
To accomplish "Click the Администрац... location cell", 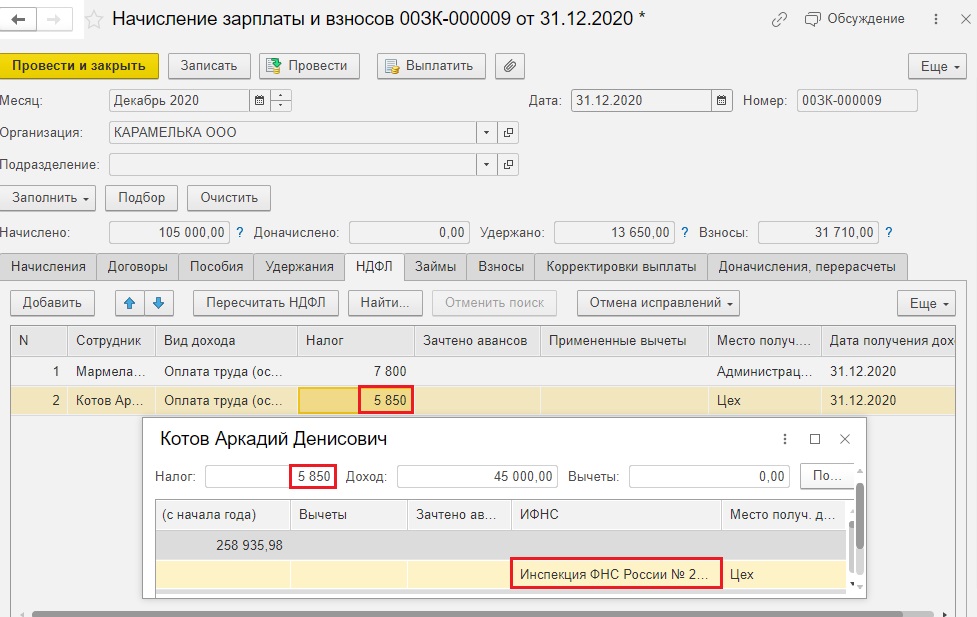I will (765, 371).
